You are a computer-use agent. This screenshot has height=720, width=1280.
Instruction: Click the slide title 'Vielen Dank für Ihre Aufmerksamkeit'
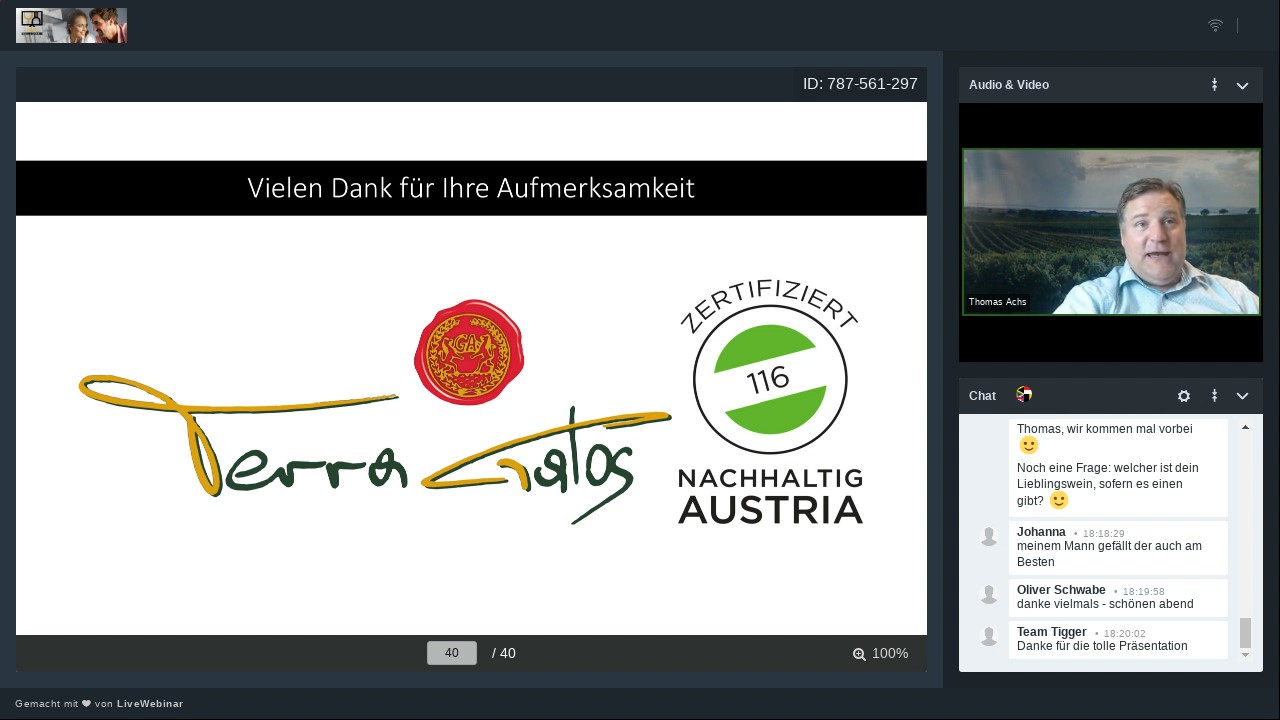click(471, 188)
